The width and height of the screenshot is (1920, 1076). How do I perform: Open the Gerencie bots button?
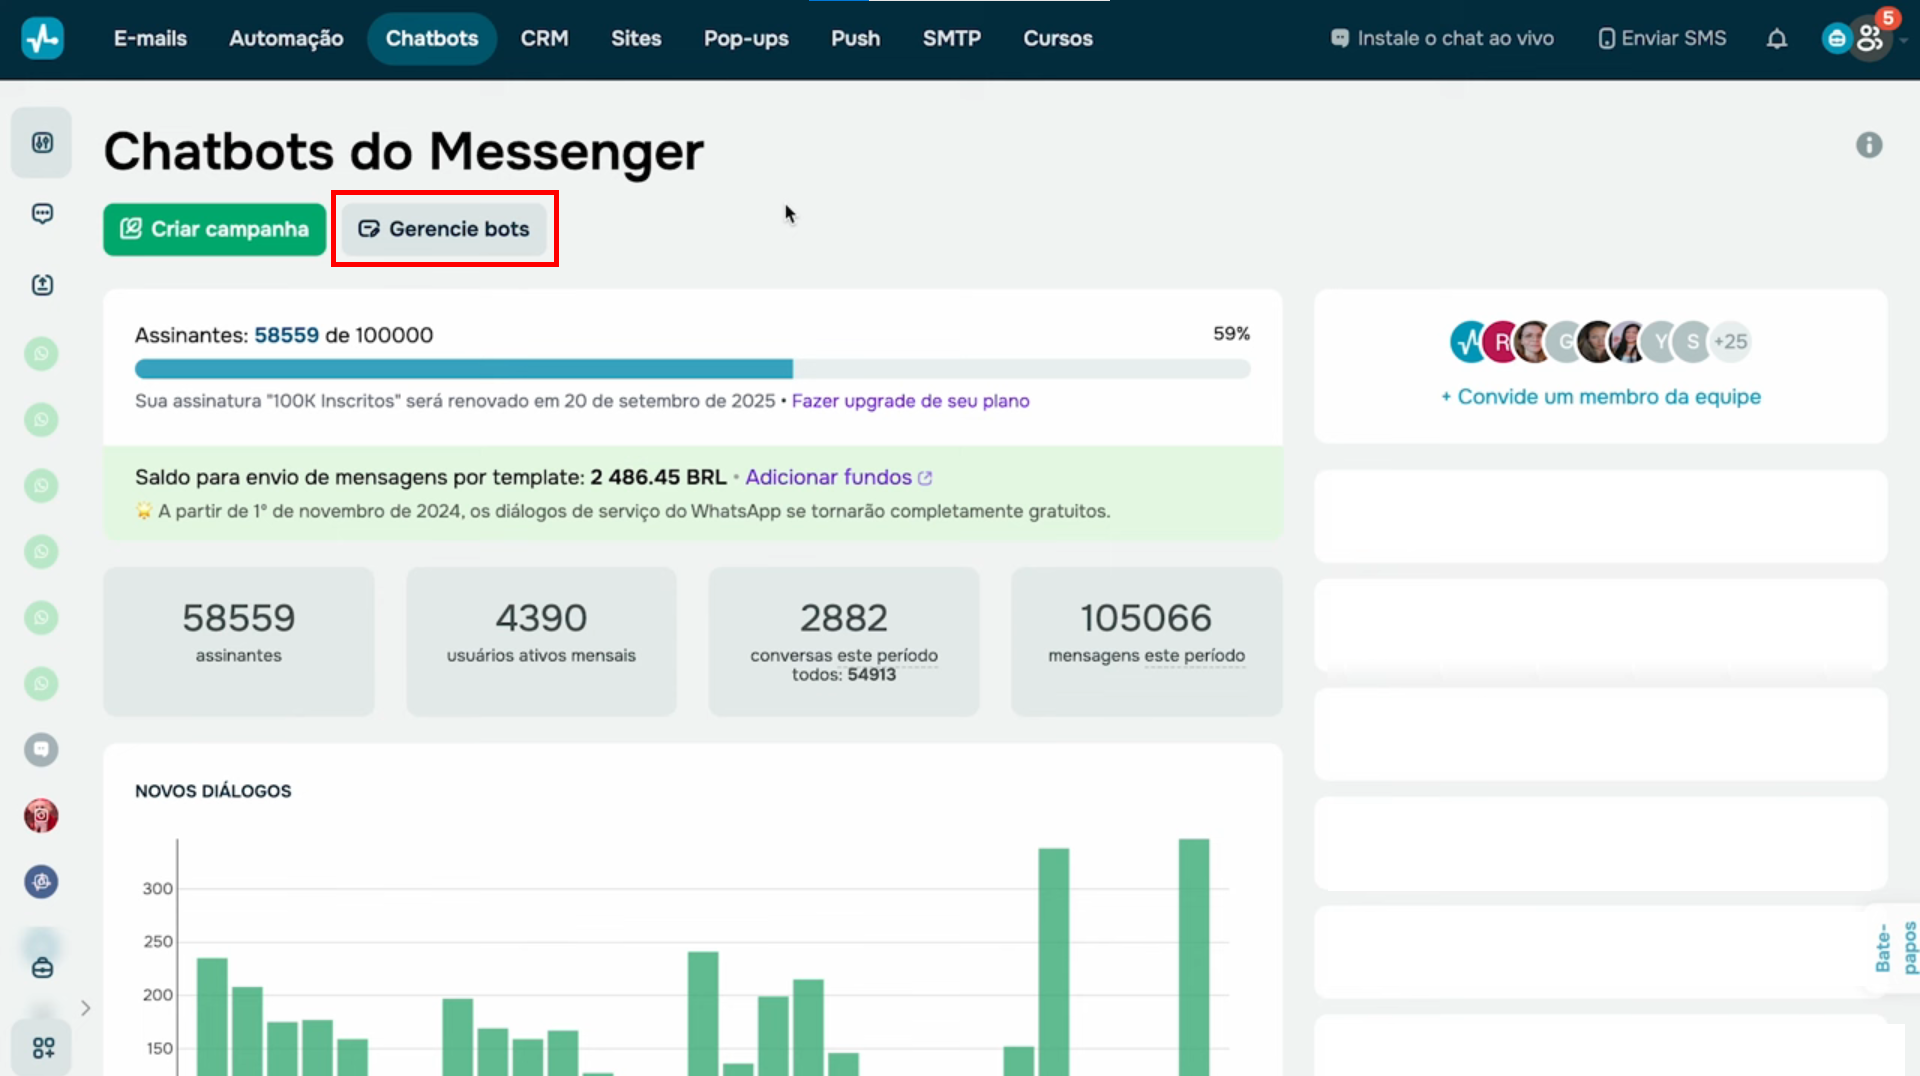tap(445, 229)
